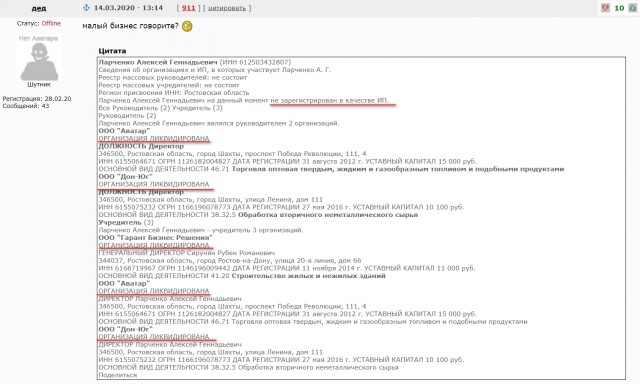Click ГЕНЕРАЛЬНЫЙ ДИРЕКТОР Сирунян Рубен Романович line

click(187, 253)
